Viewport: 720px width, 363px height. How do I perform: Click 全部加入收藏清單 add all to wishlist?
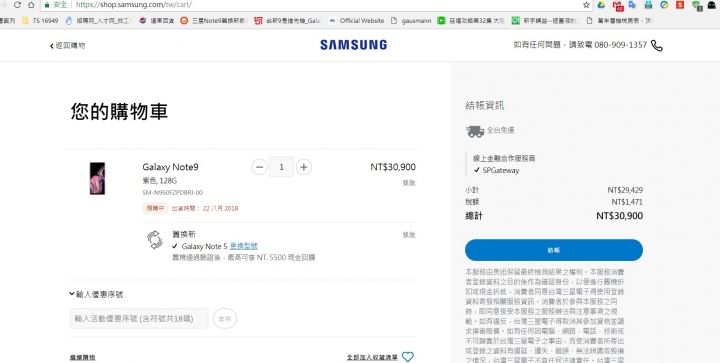pos(372,357)
